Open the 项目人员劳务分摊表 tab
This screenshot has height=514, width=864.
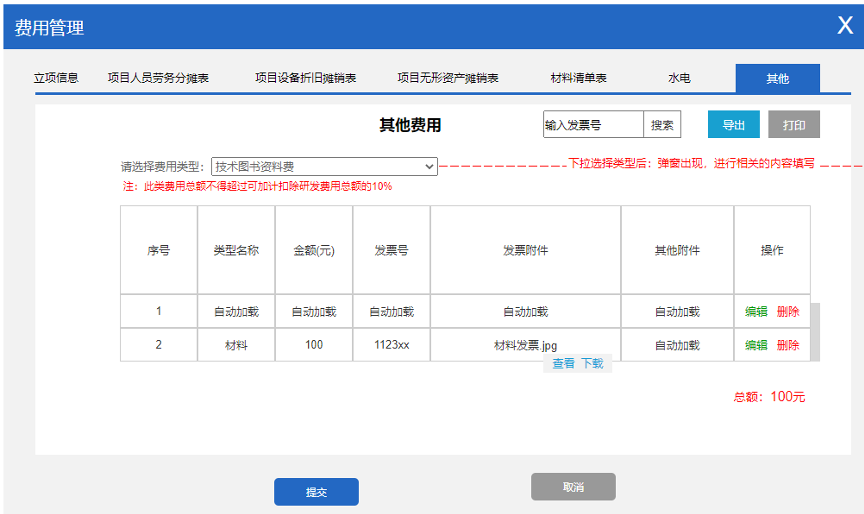point(158,78)
